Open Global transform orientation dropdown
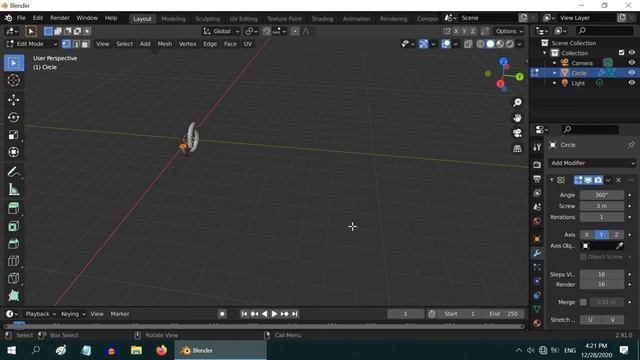This screenshot has width=640, height=360. tap(221, 31)
